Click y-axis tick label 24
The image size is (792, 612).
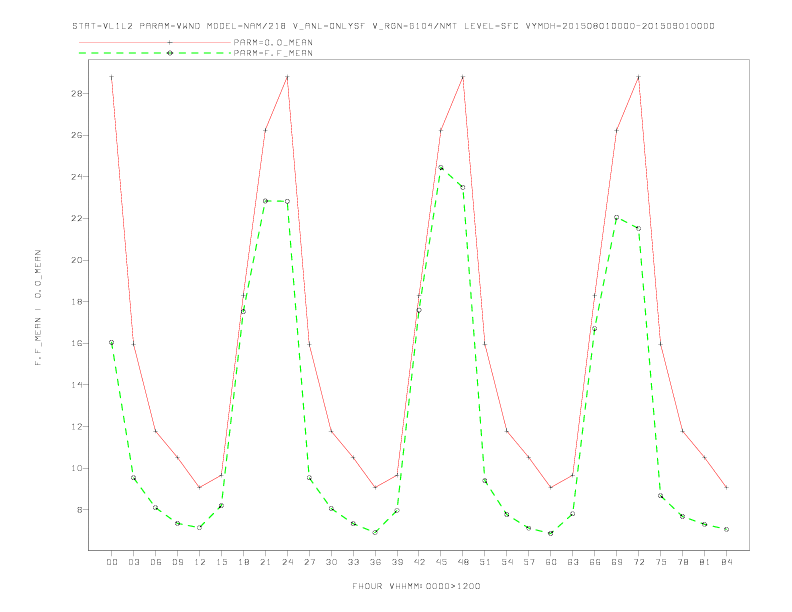coord(77,177)
